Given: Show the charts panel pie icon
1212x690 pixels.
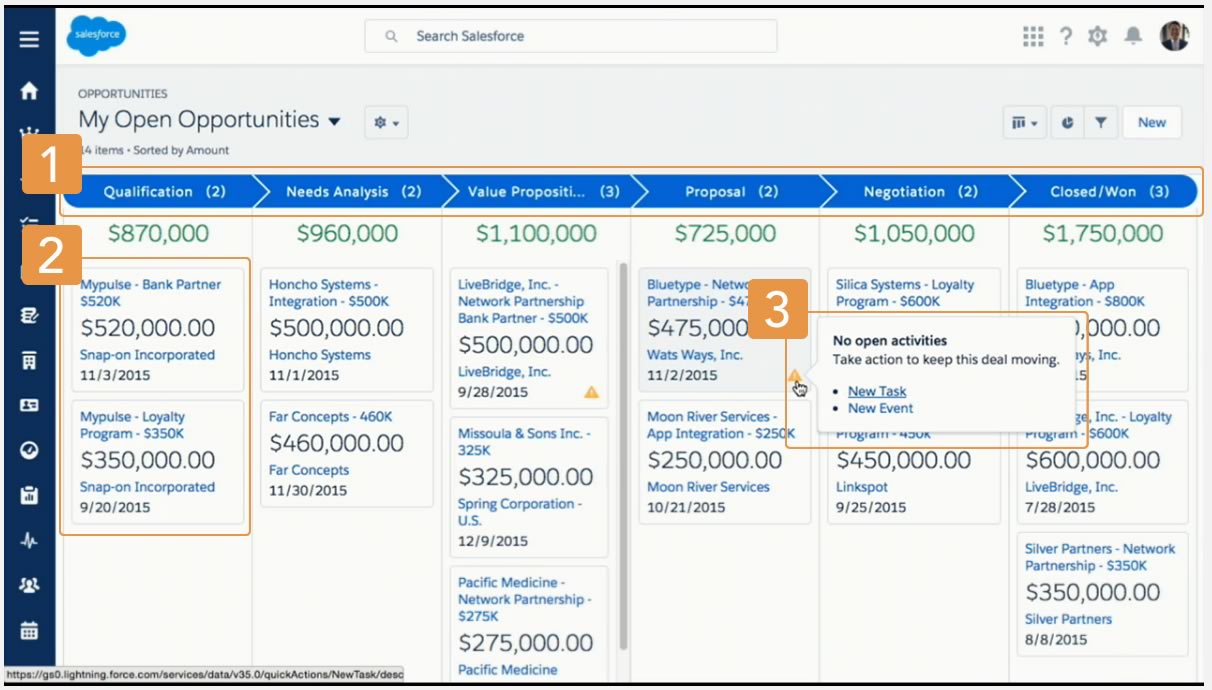Looking at the screenshot, I should (x=1068, y=122).
